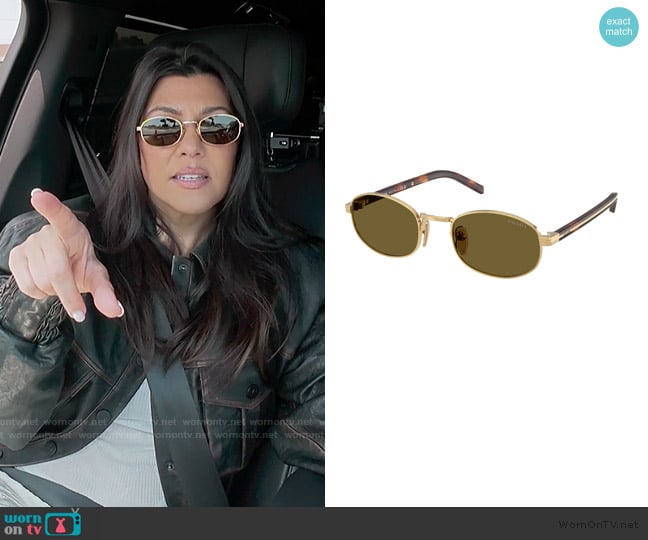The height and width of the screenshot is (540, 648).
Task: Click the Worn on TV logo
Action: pos(43,523)
